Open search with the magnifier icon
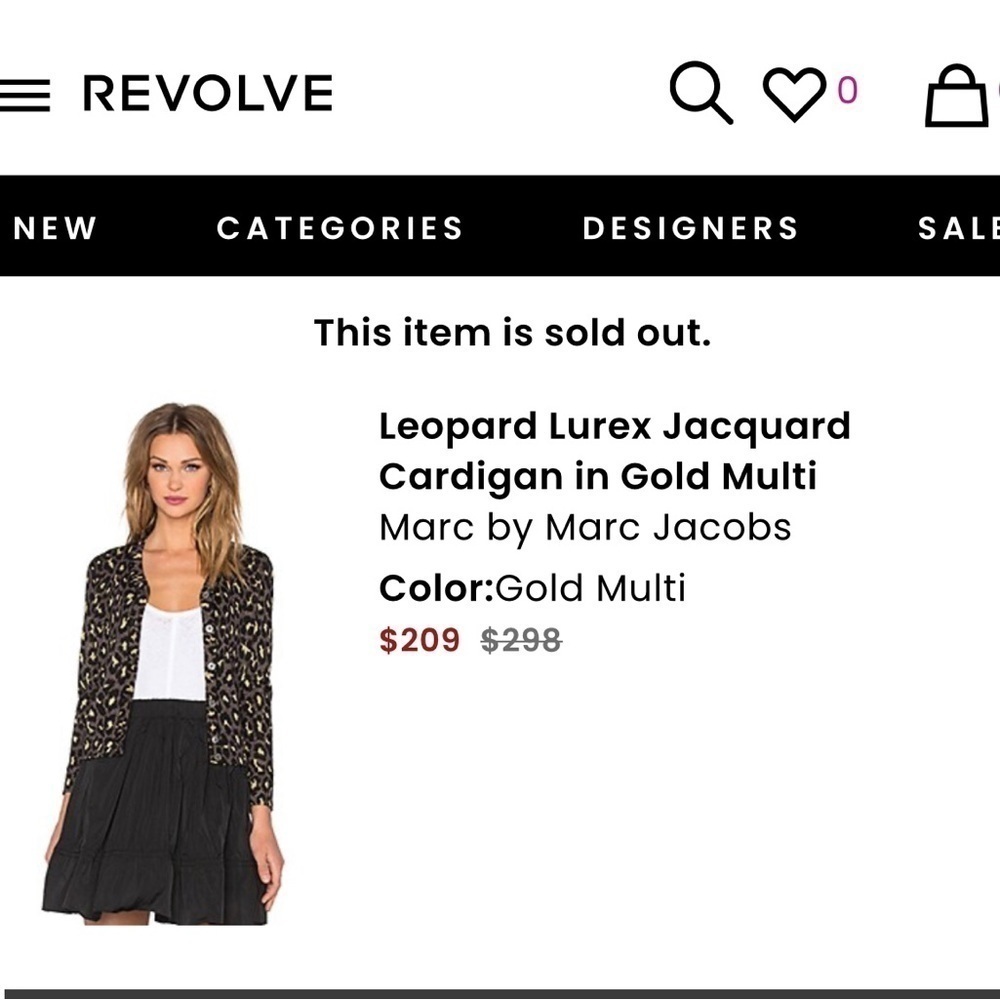Viewport: 1000px width, 1000px height. coord(700,93)
